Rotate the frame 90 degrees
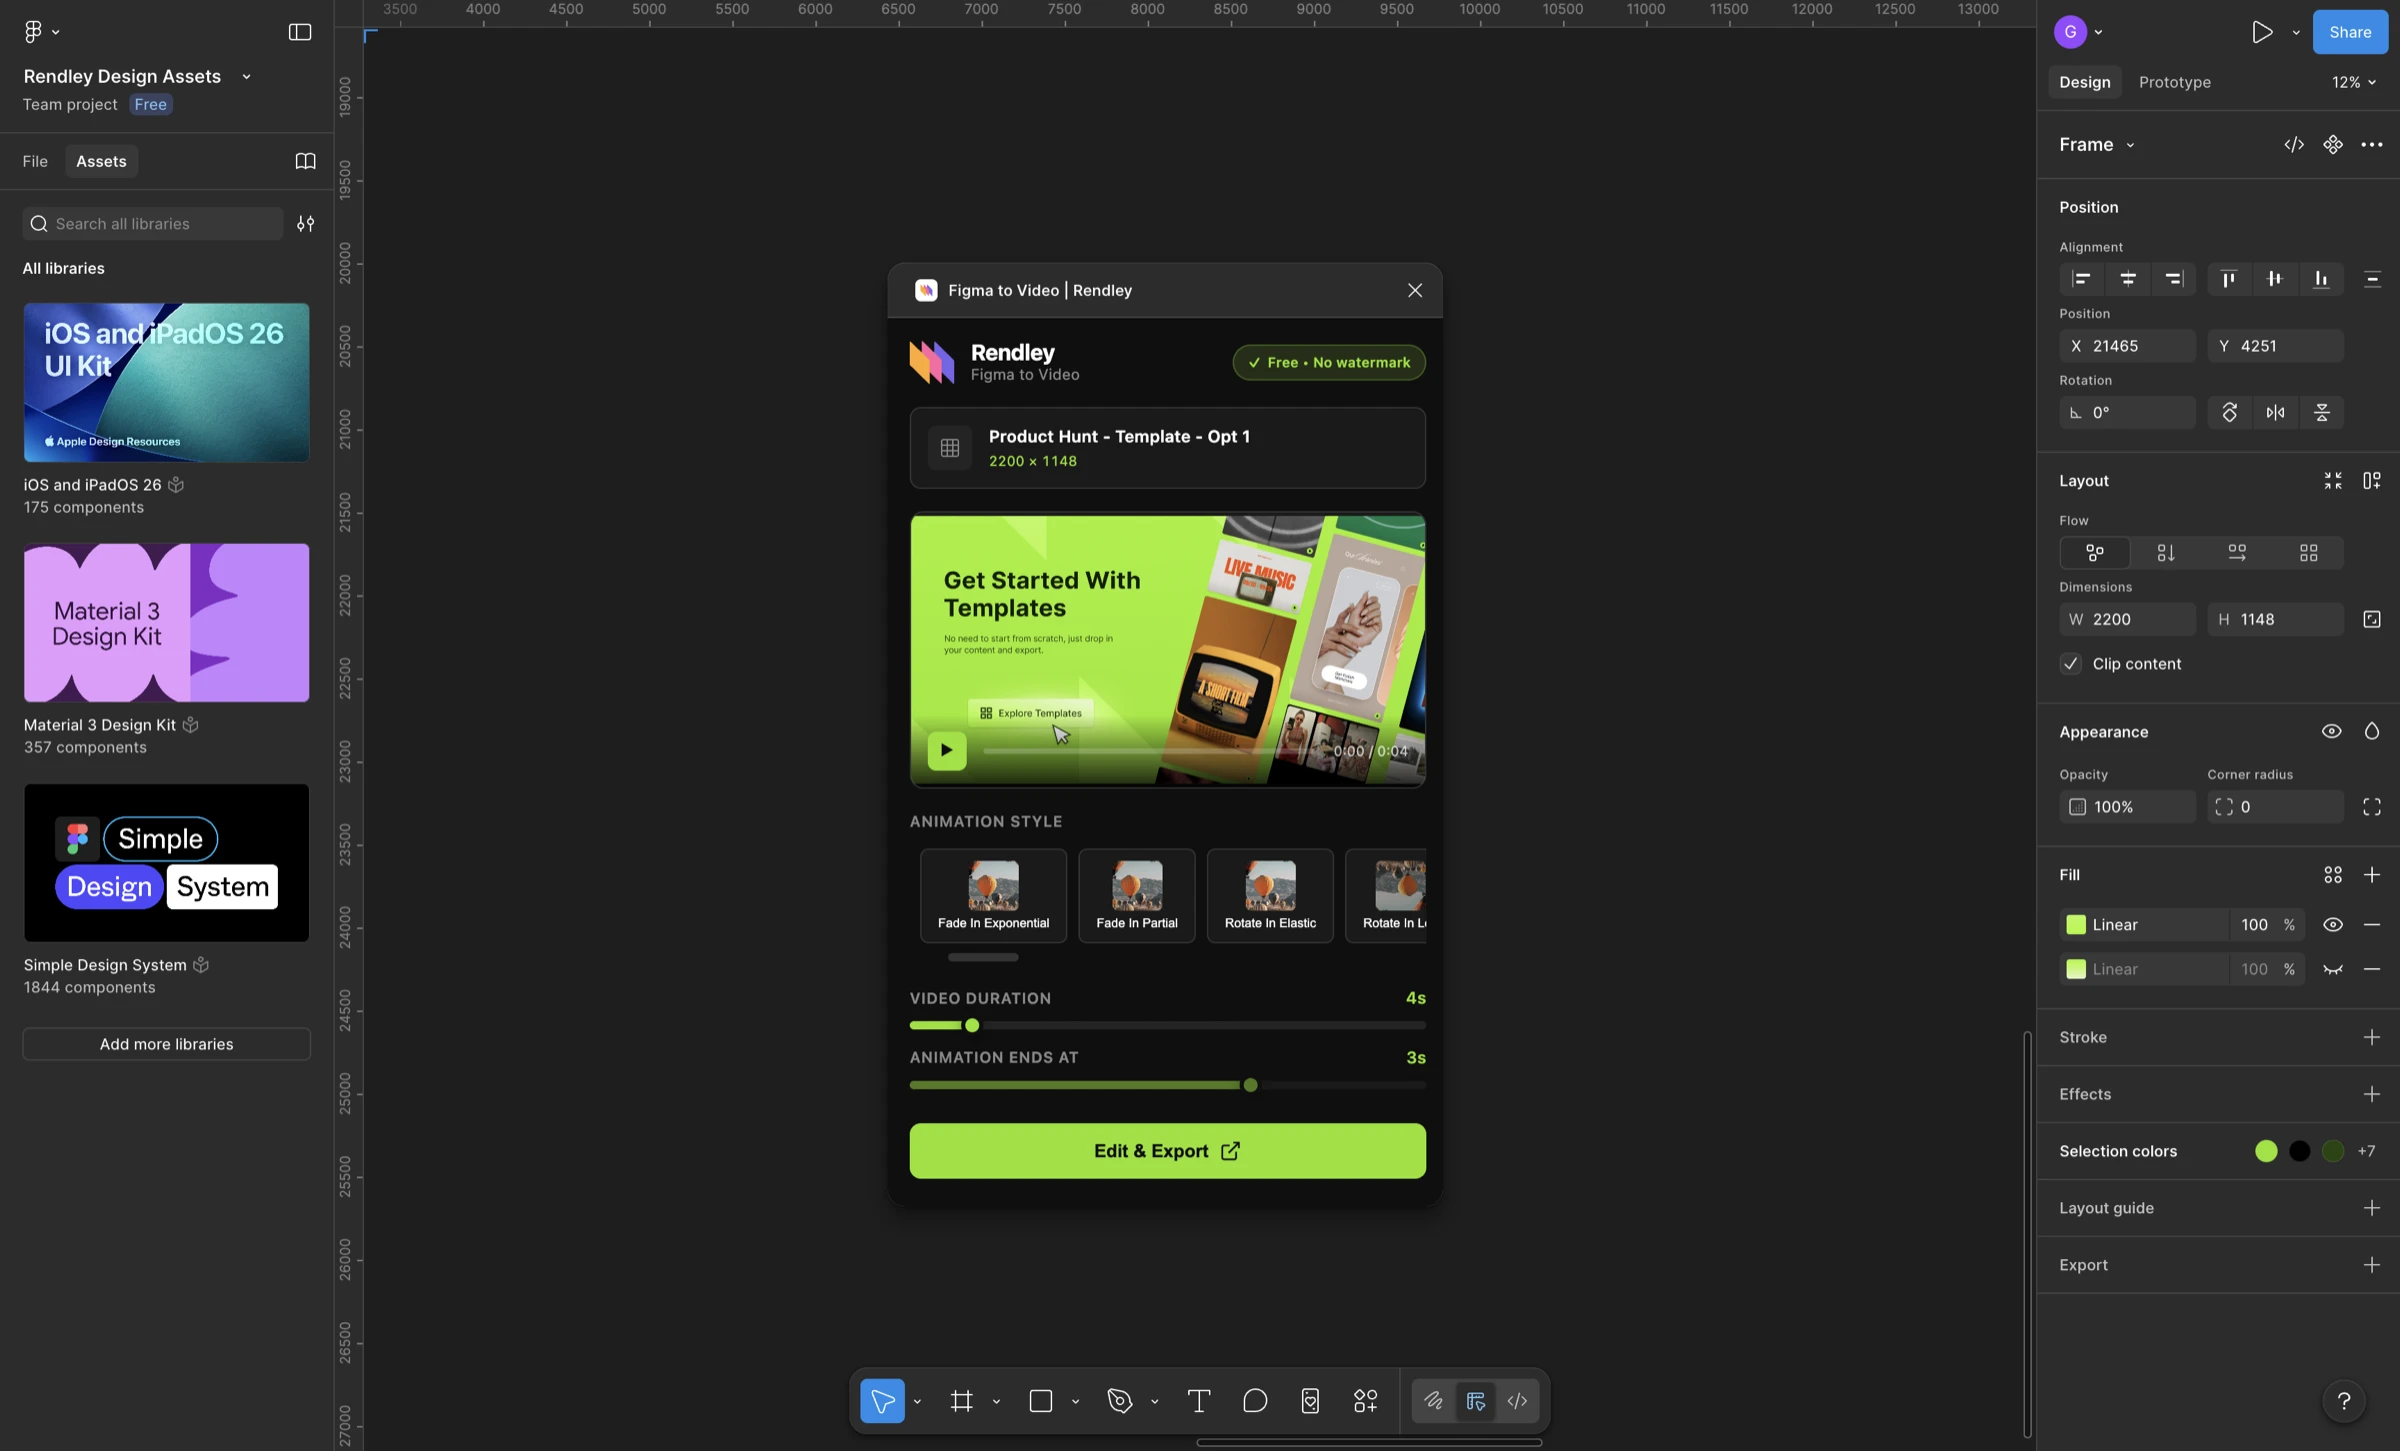The width and height of the screenshot is (2400, 1451). (2229, 412)
